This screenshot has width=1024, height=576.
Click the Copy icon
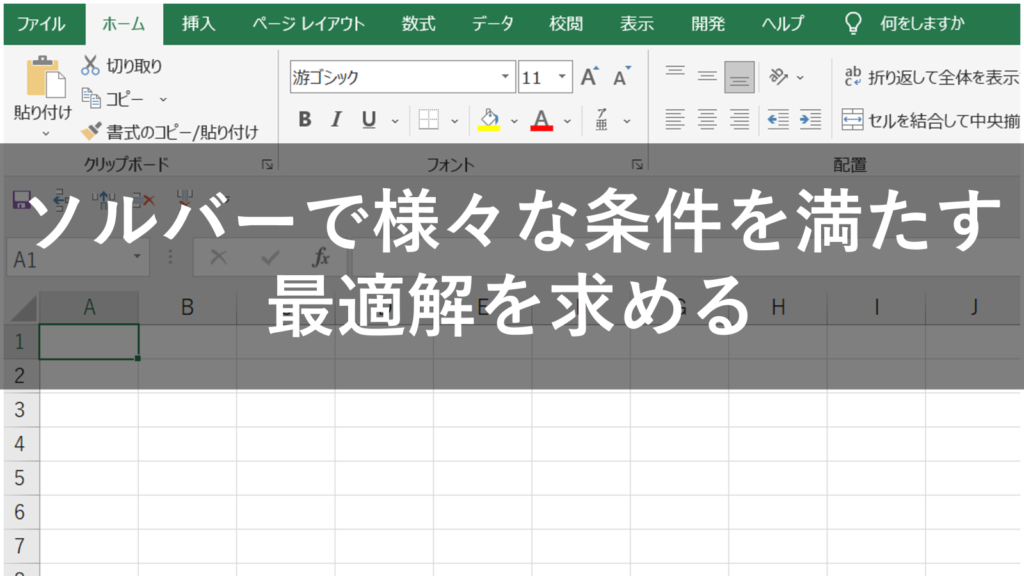(x=91, y=99)
